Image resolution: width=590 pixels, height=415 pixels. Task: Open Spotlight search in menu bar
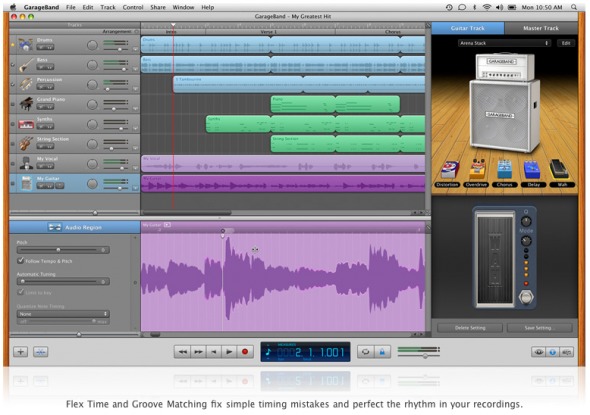click(x=574, y=7)
